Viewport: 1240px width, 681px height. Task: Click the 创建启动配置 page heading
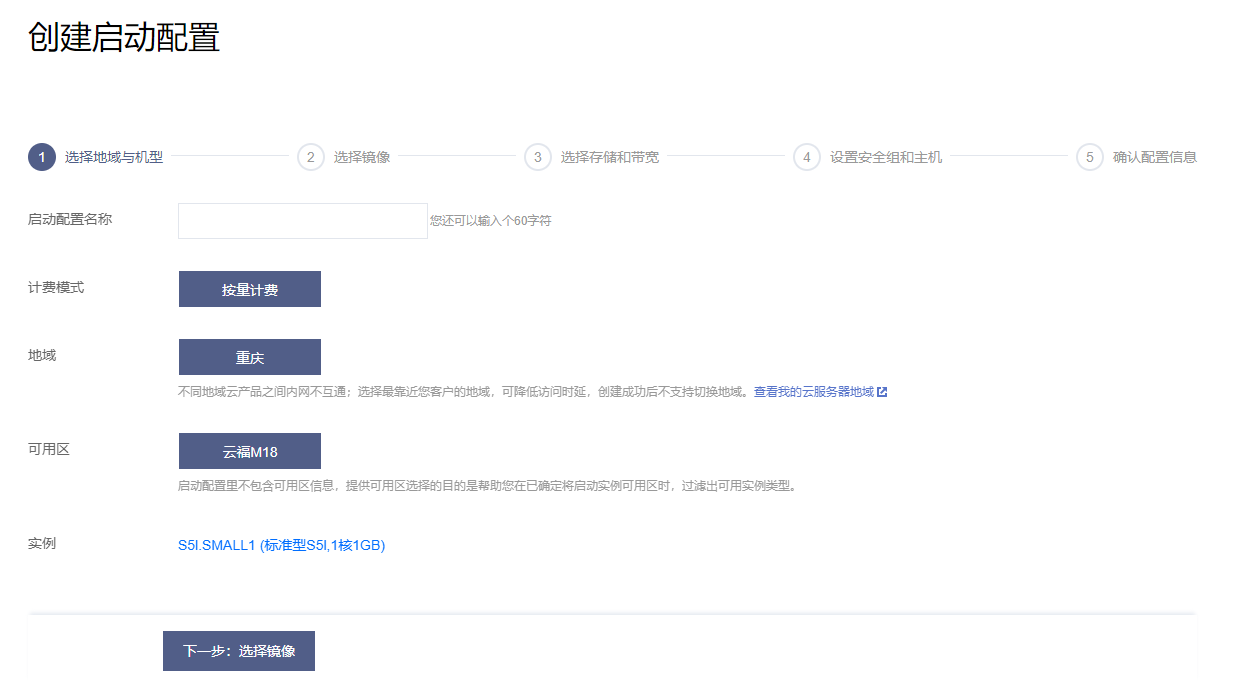(124, 37)
